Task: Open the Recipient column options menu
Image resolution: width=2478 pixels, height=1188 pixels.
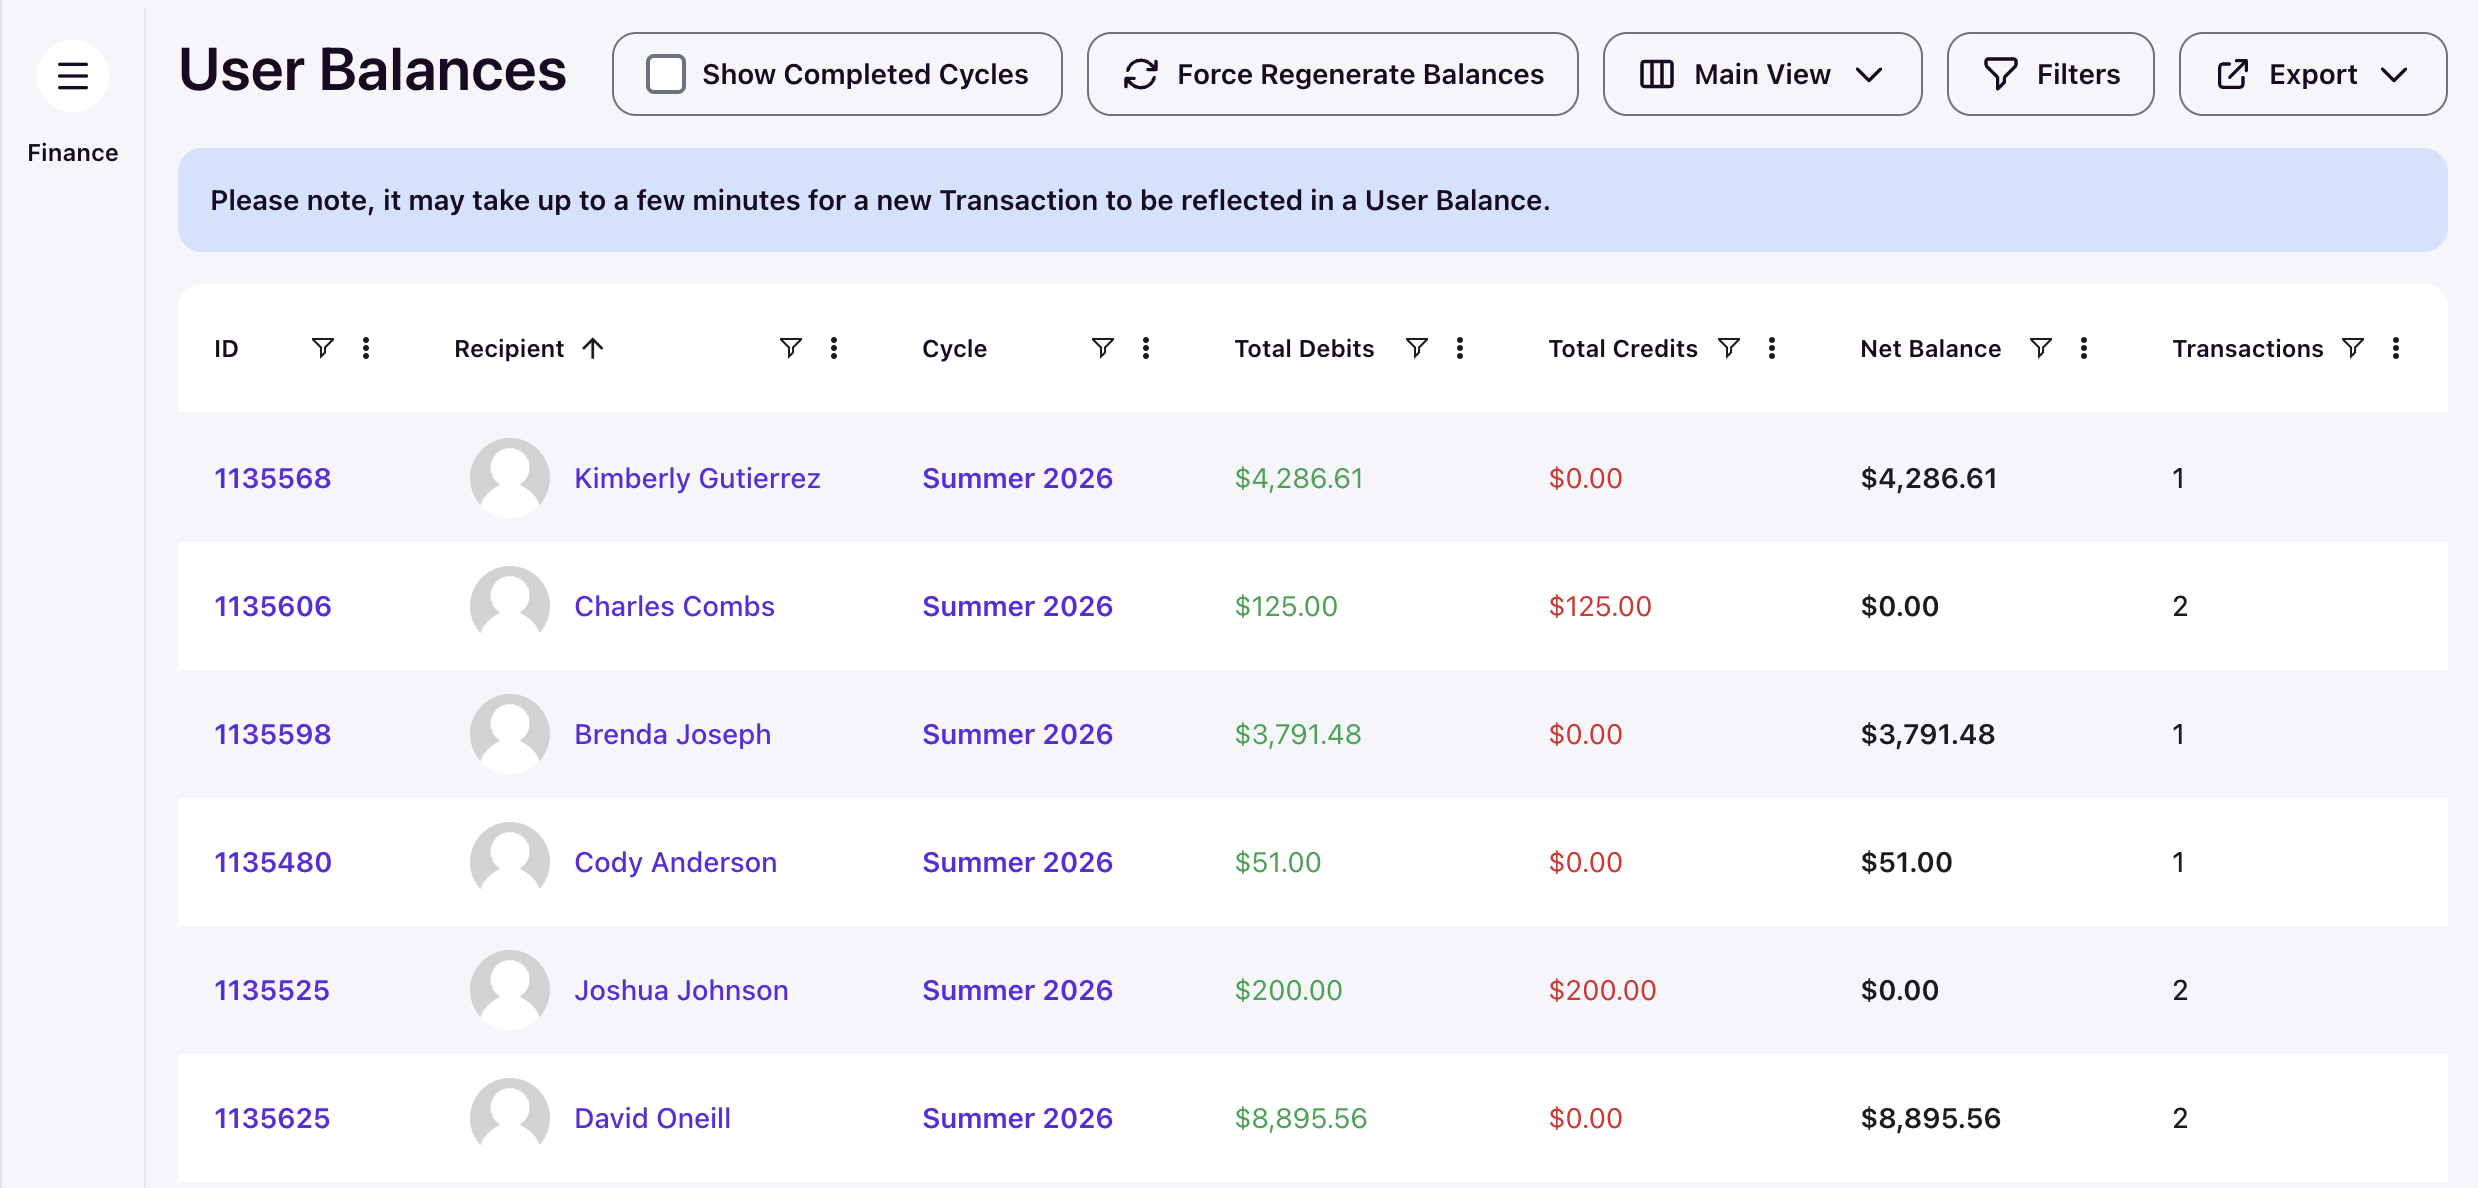Action: pyautogui.click(x=834, y=348)
